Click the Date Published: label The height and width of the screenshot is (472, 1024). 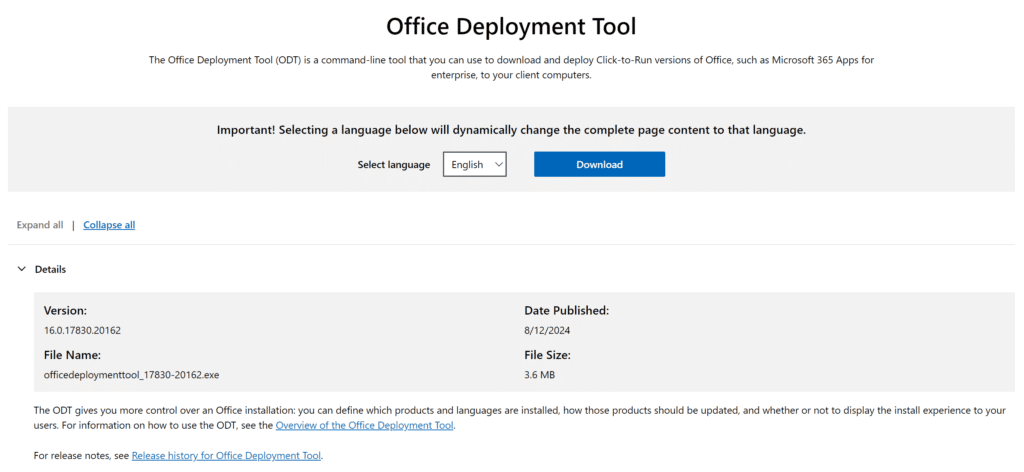pyautogui.click(x=567, y=311)
